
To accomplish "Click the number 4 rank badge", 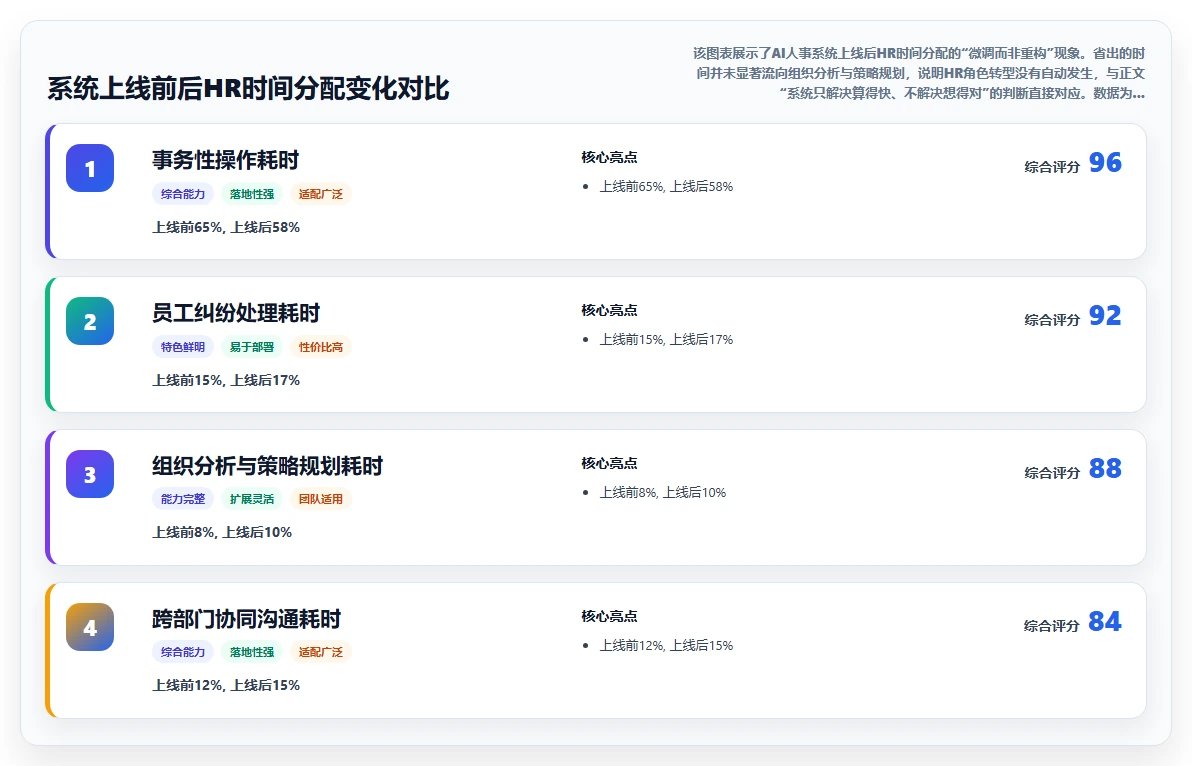I will (90, 627).
